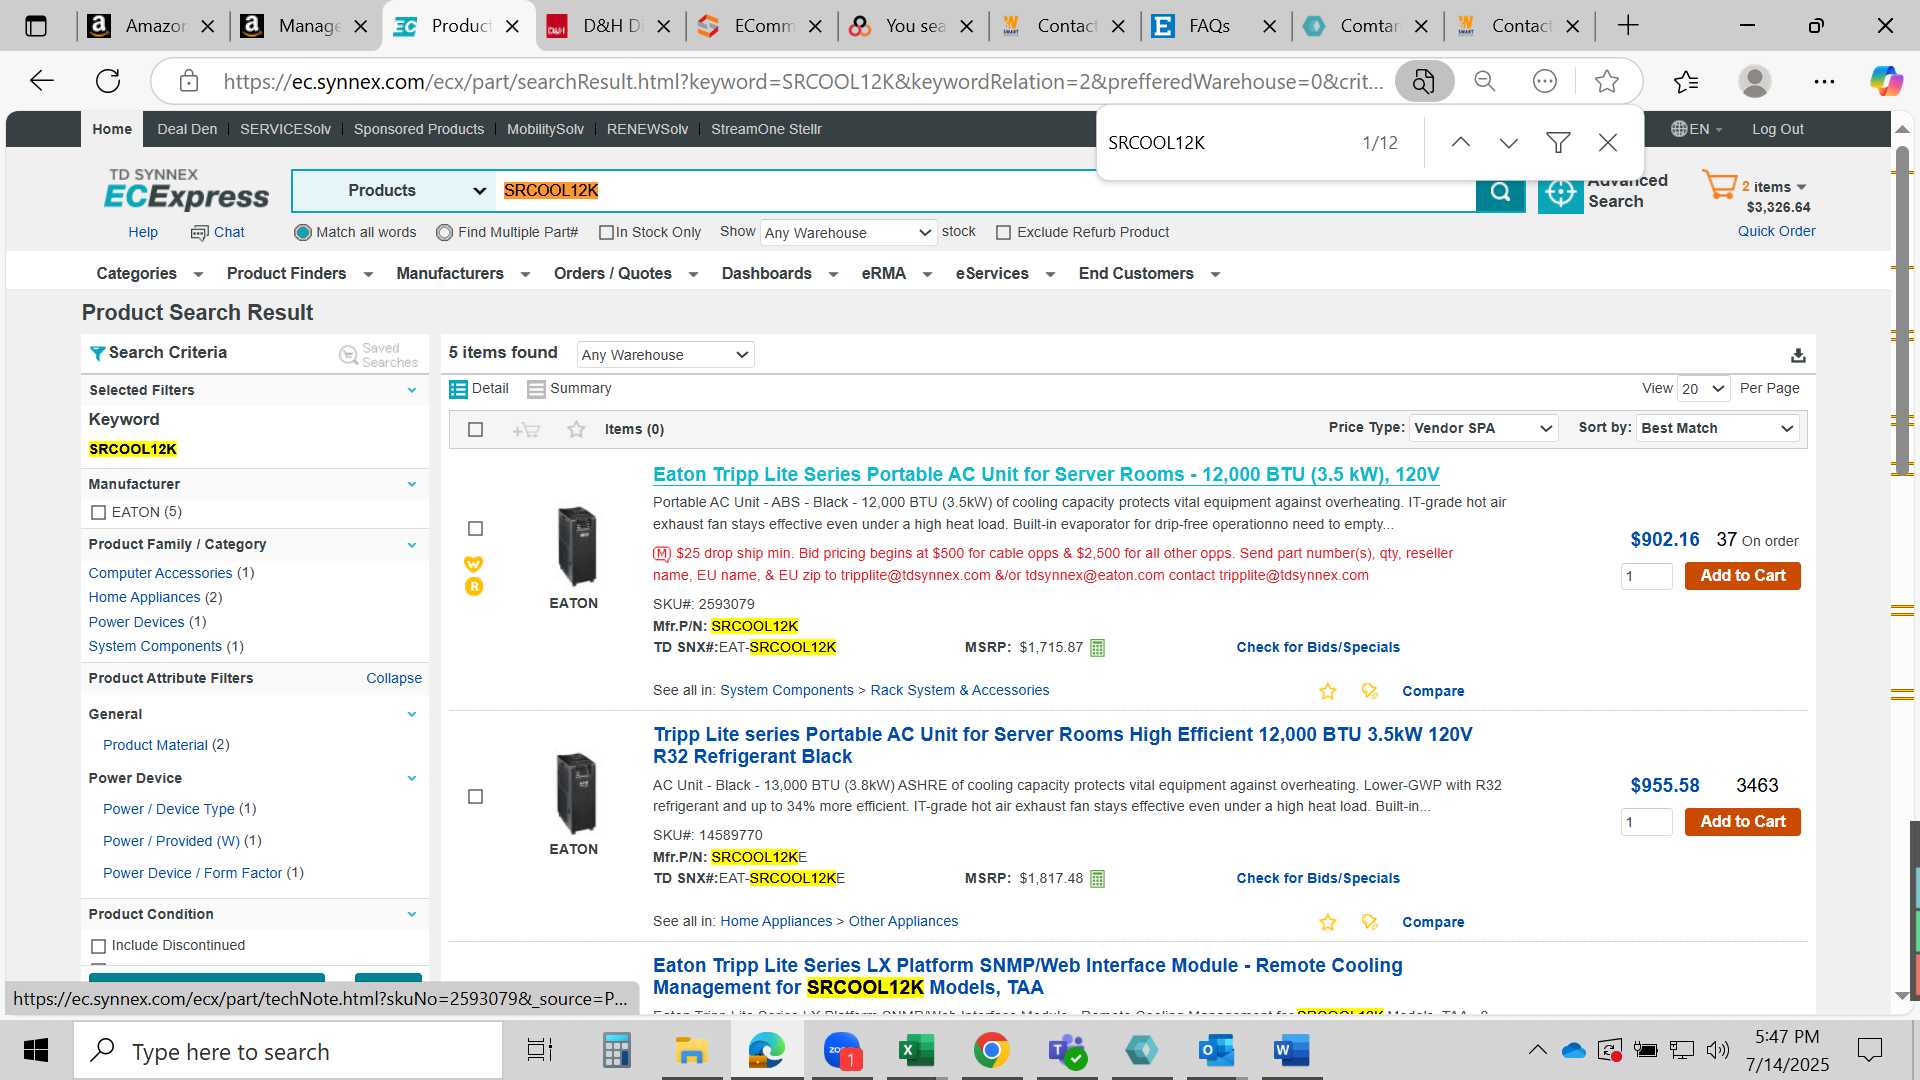Add SRCOOL12KE to favorites star
Image resolution: width=1920 pixels, height=1080 pixels.
pos(1328,922)
